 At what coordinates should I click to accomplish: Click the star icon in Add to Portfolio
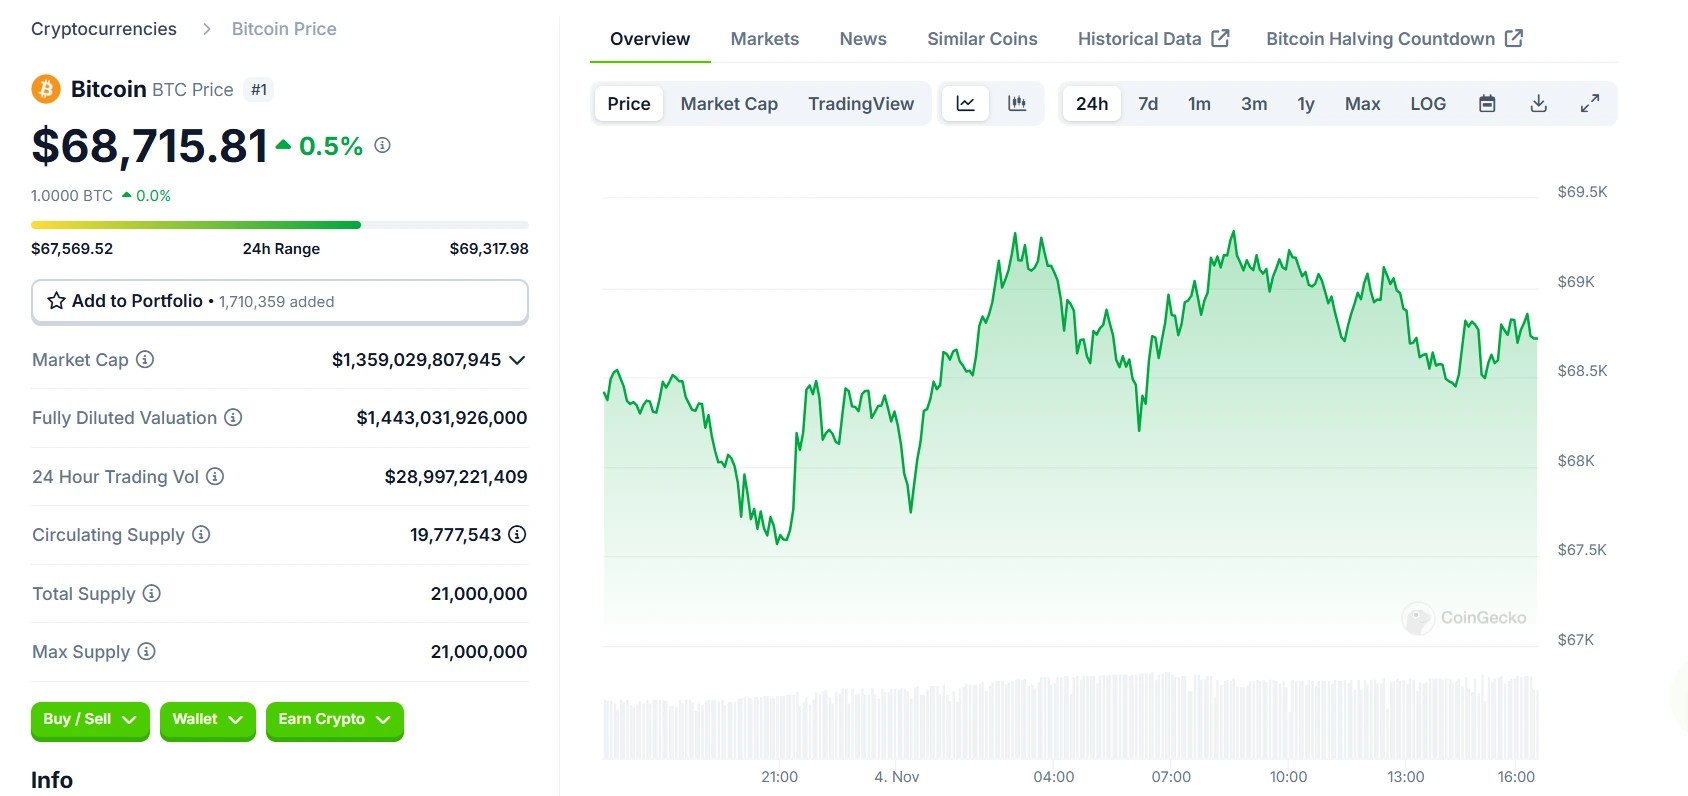pyautogui.click(x=57, y=301)
